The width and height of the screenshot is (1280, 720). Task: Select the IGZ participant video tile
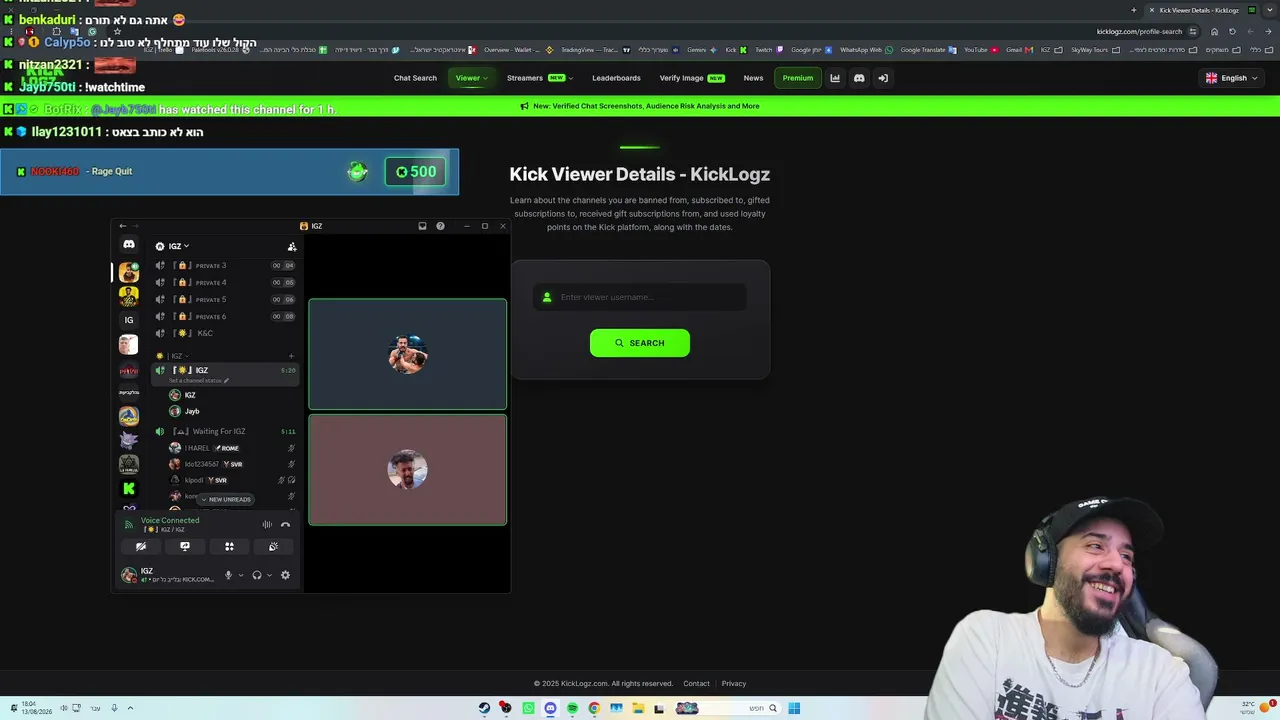(x=408, y=354)
